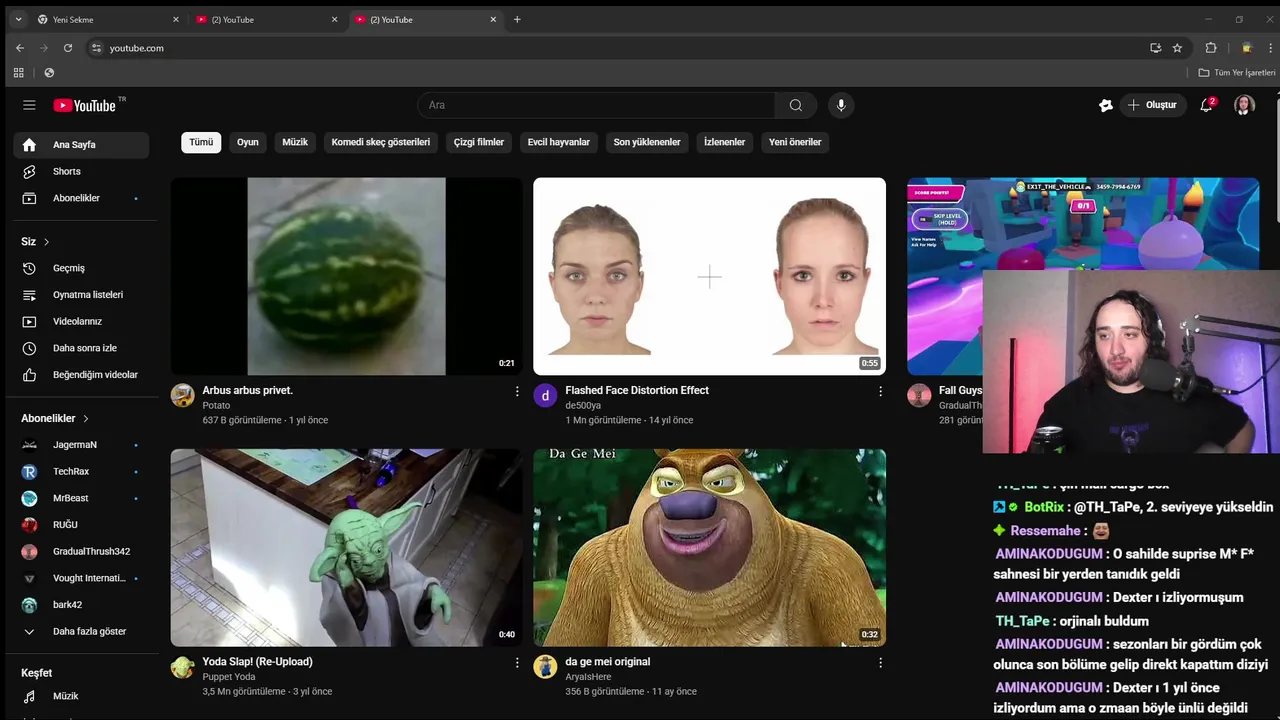Open Daha sonra izle list
Screen dimensions: 1280x720
(81, 348)
